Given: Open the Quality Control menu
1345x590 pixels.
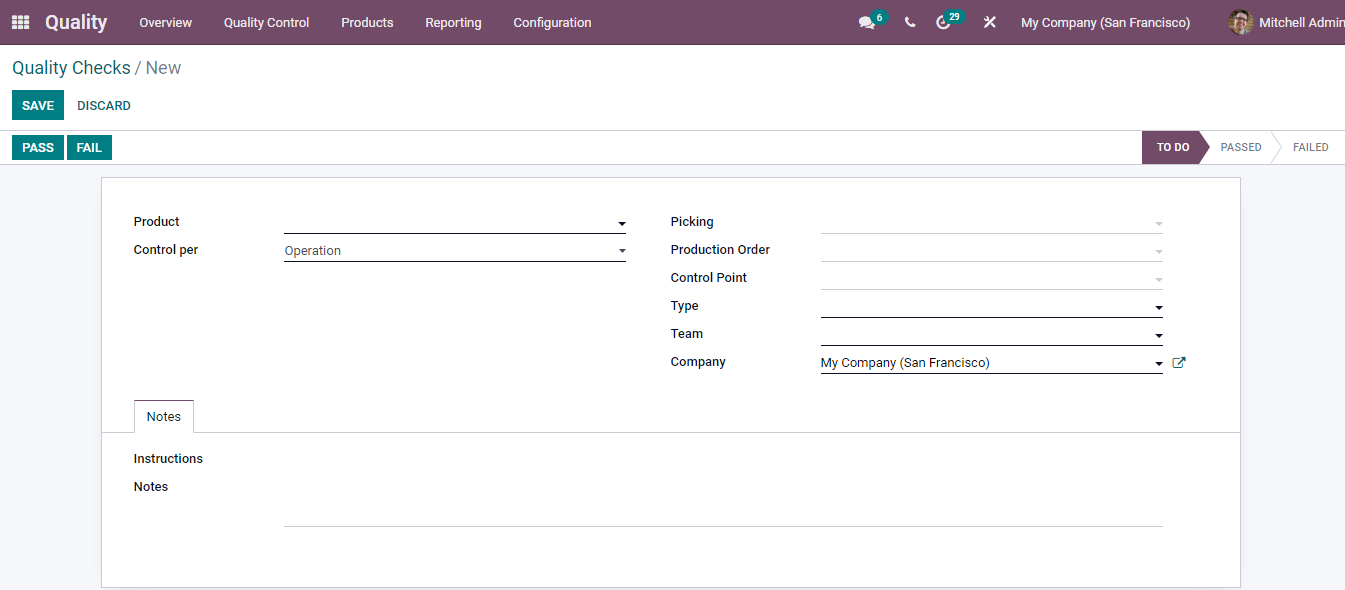Looking at the screenshot, I should [x=266, y=22].
